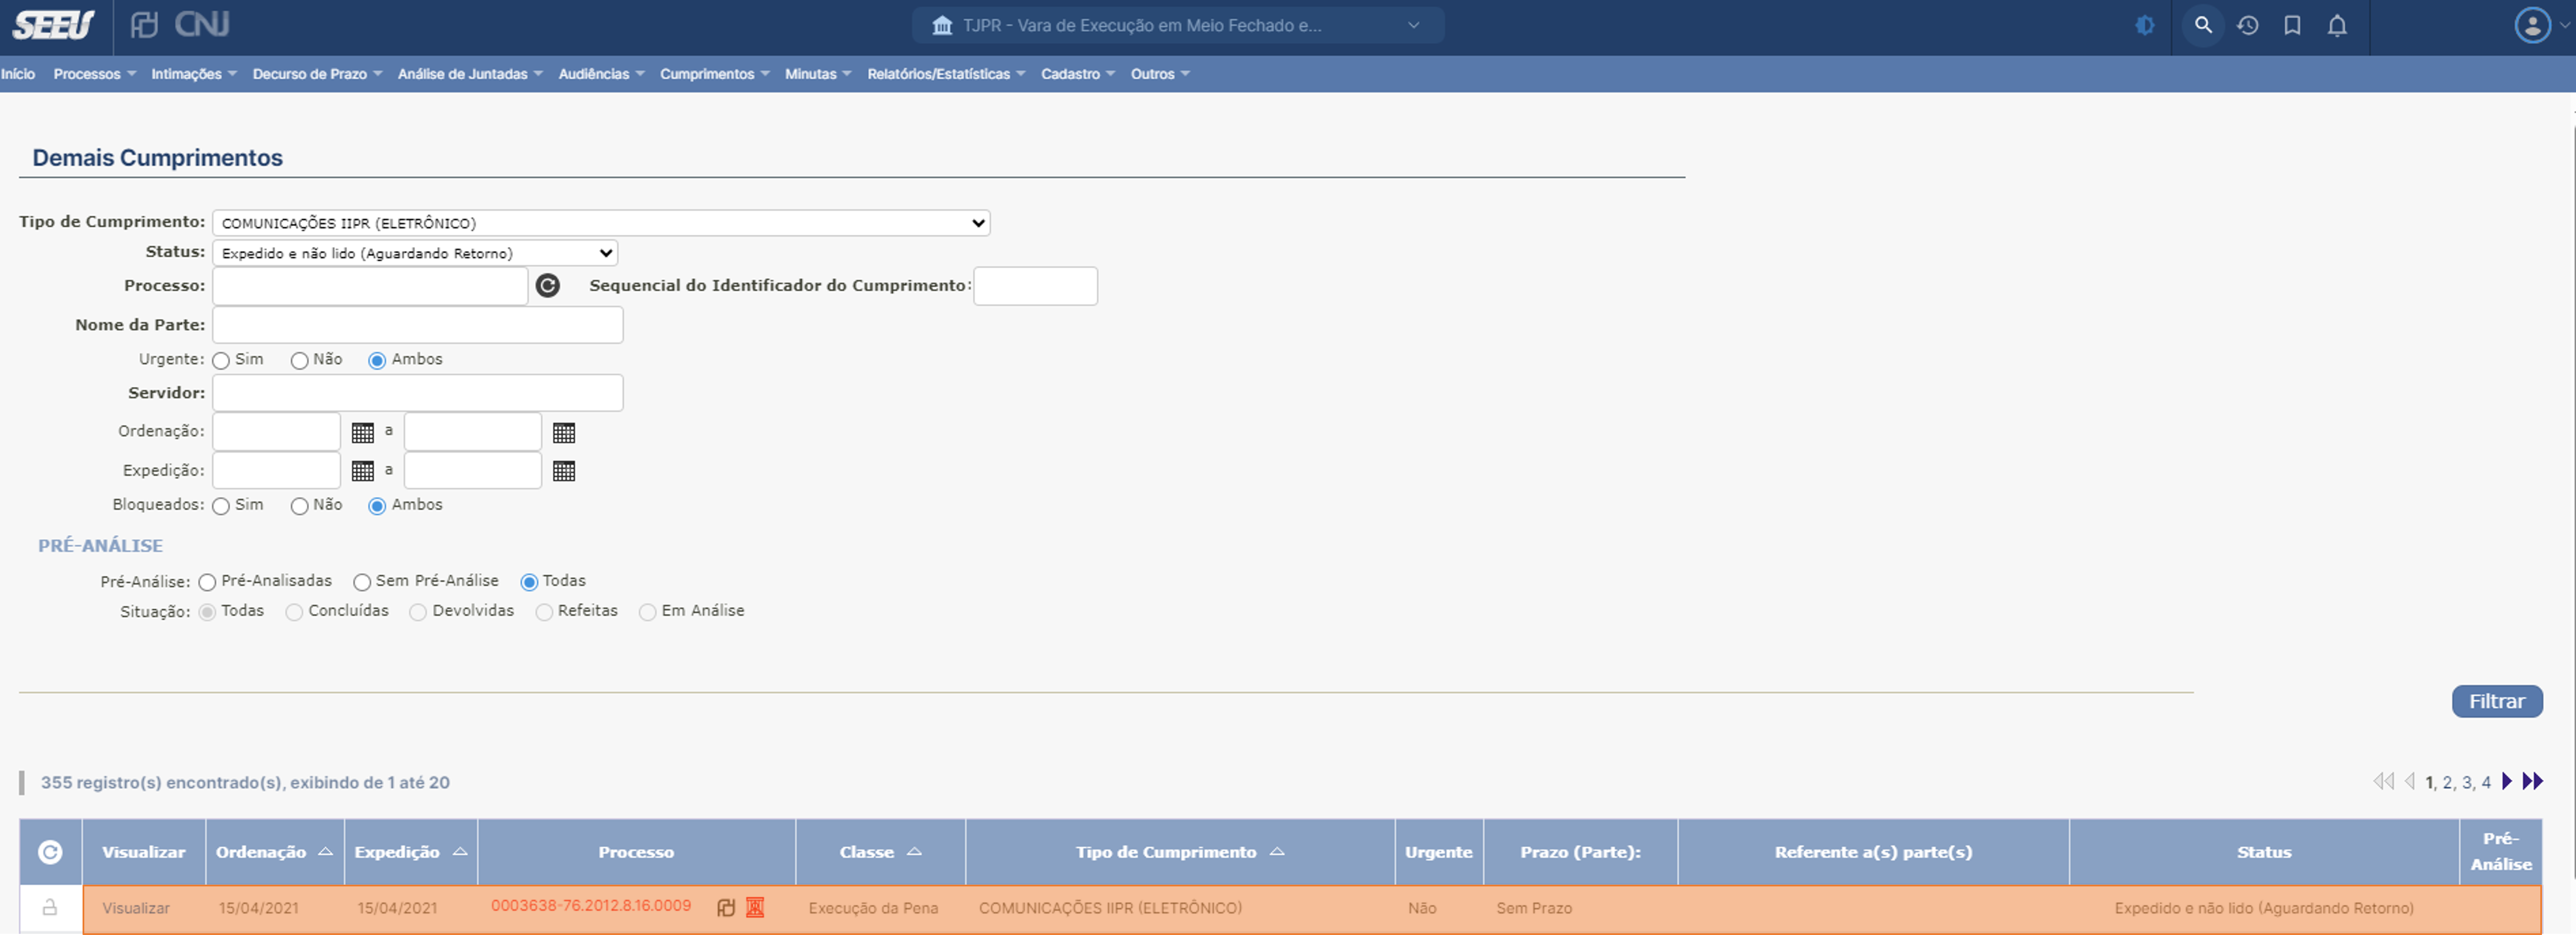This screenshot has width=2576, height=935.
Task: Open the notifications bell
Action: (x=2337, y=26)
